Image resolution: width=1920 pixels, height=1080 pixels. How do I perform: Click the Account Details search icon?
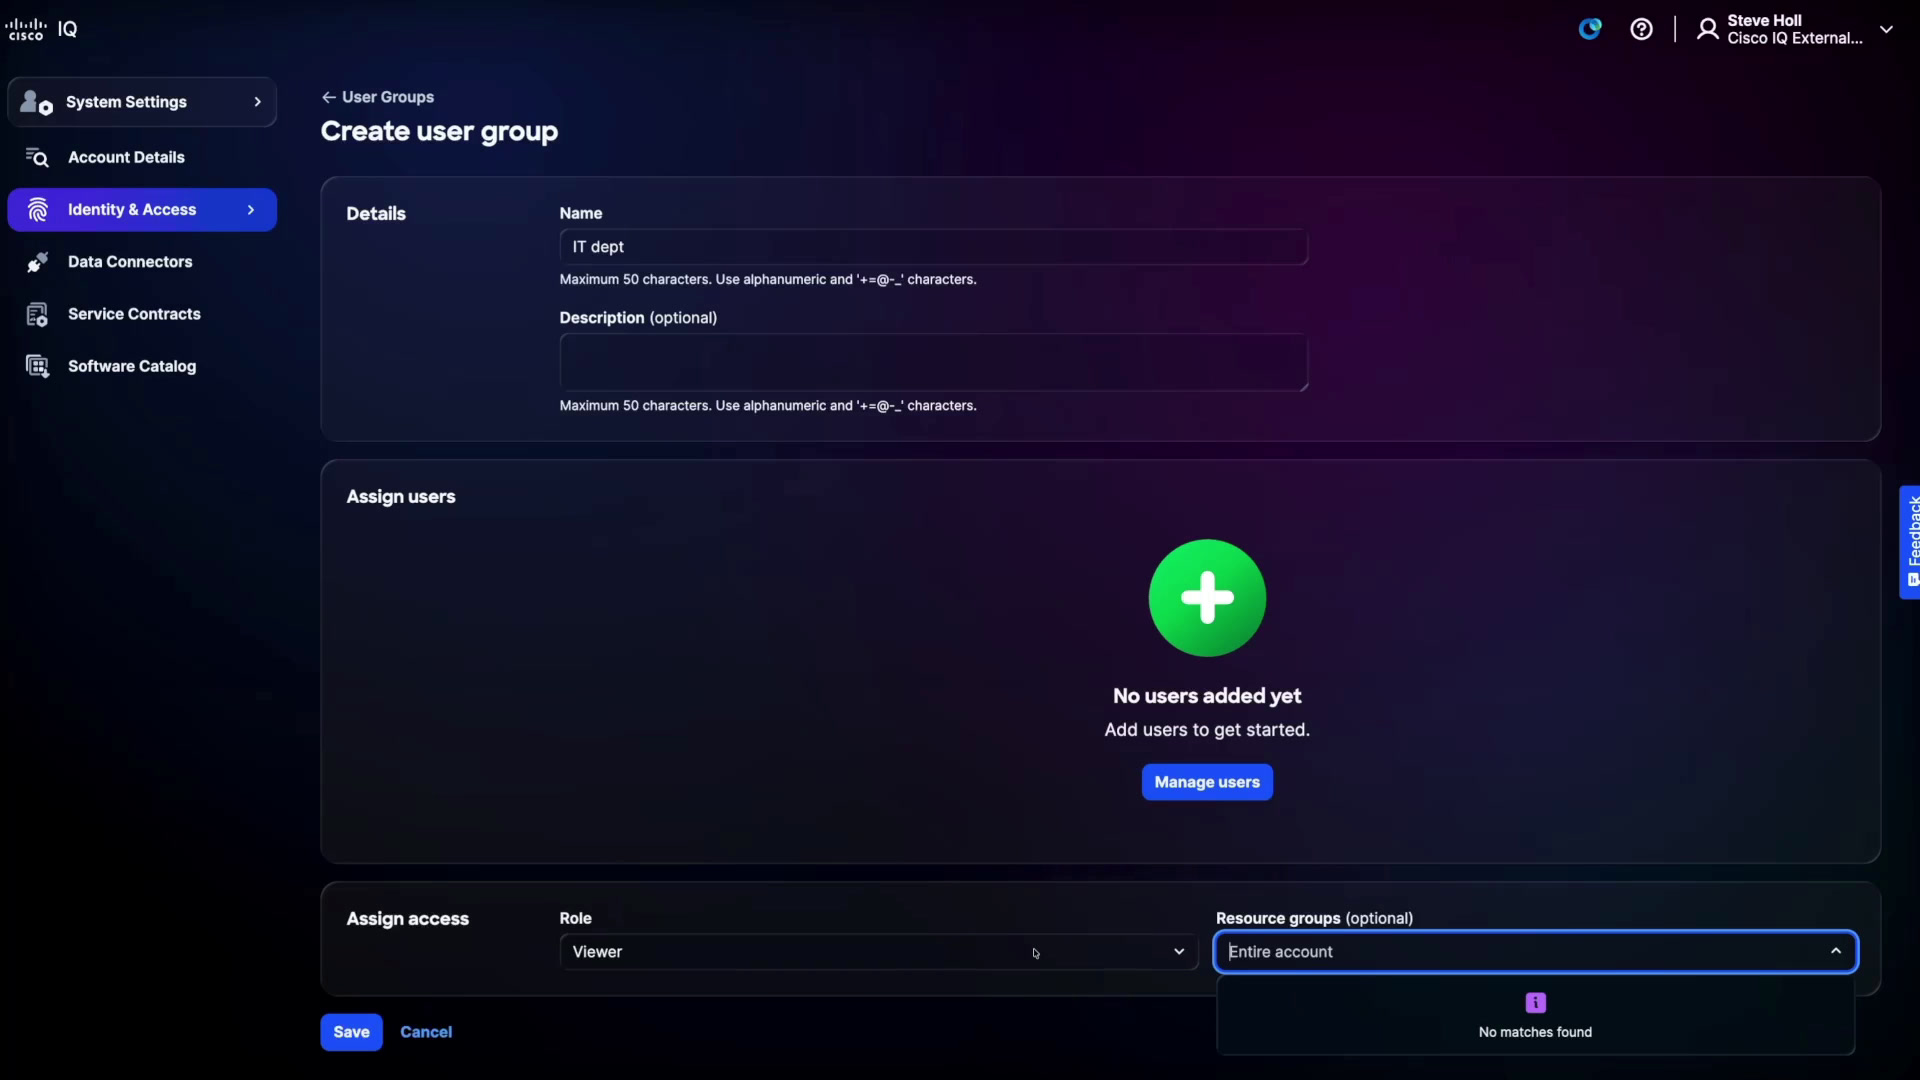click(x=37, y=157)
